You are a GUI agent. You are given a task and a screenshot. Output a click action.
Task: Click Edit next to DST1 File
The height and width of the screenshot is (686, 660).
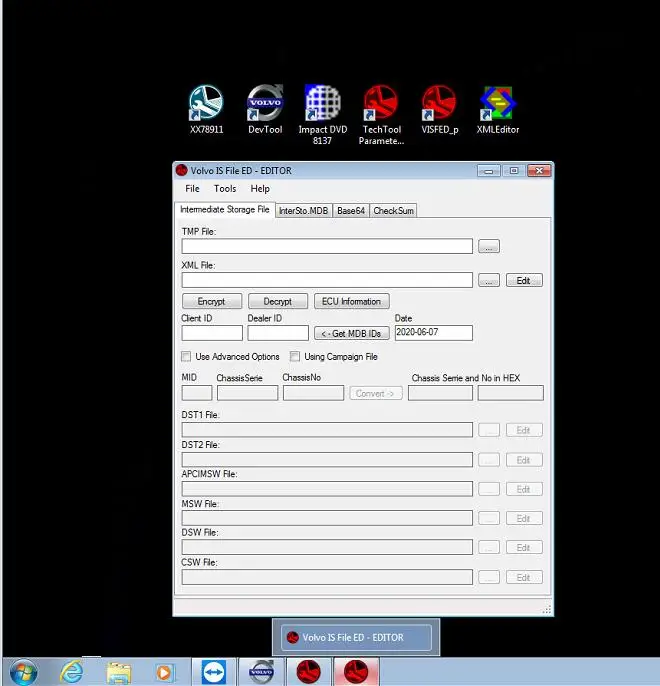point(524,430)
